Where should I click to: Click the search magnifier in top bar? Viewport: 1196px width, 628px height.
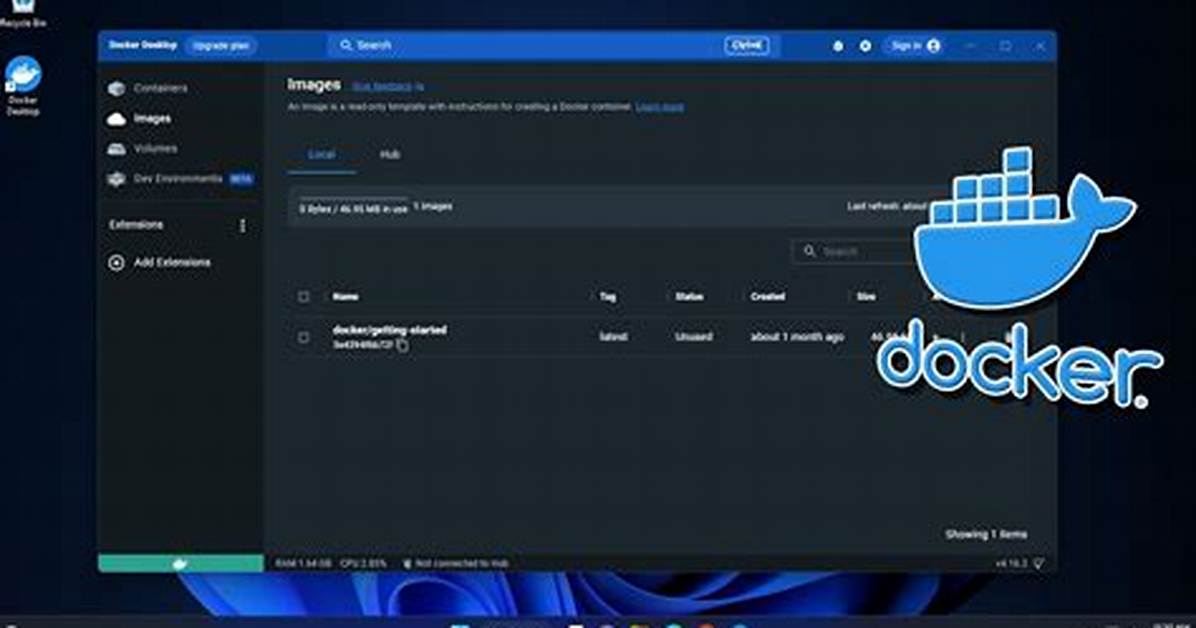(346, 46)
